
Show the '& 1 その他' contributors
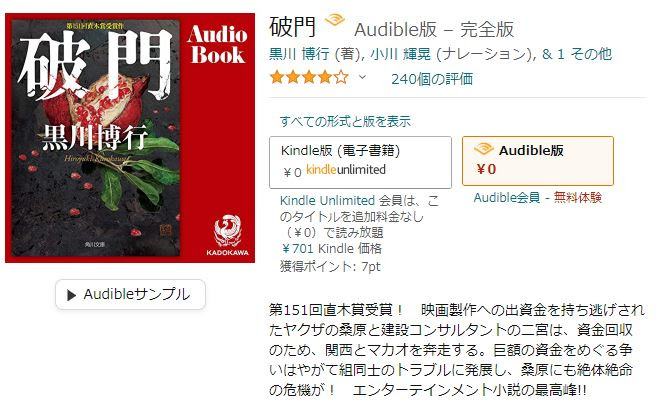pyautogui.click(x=577, y=54)
